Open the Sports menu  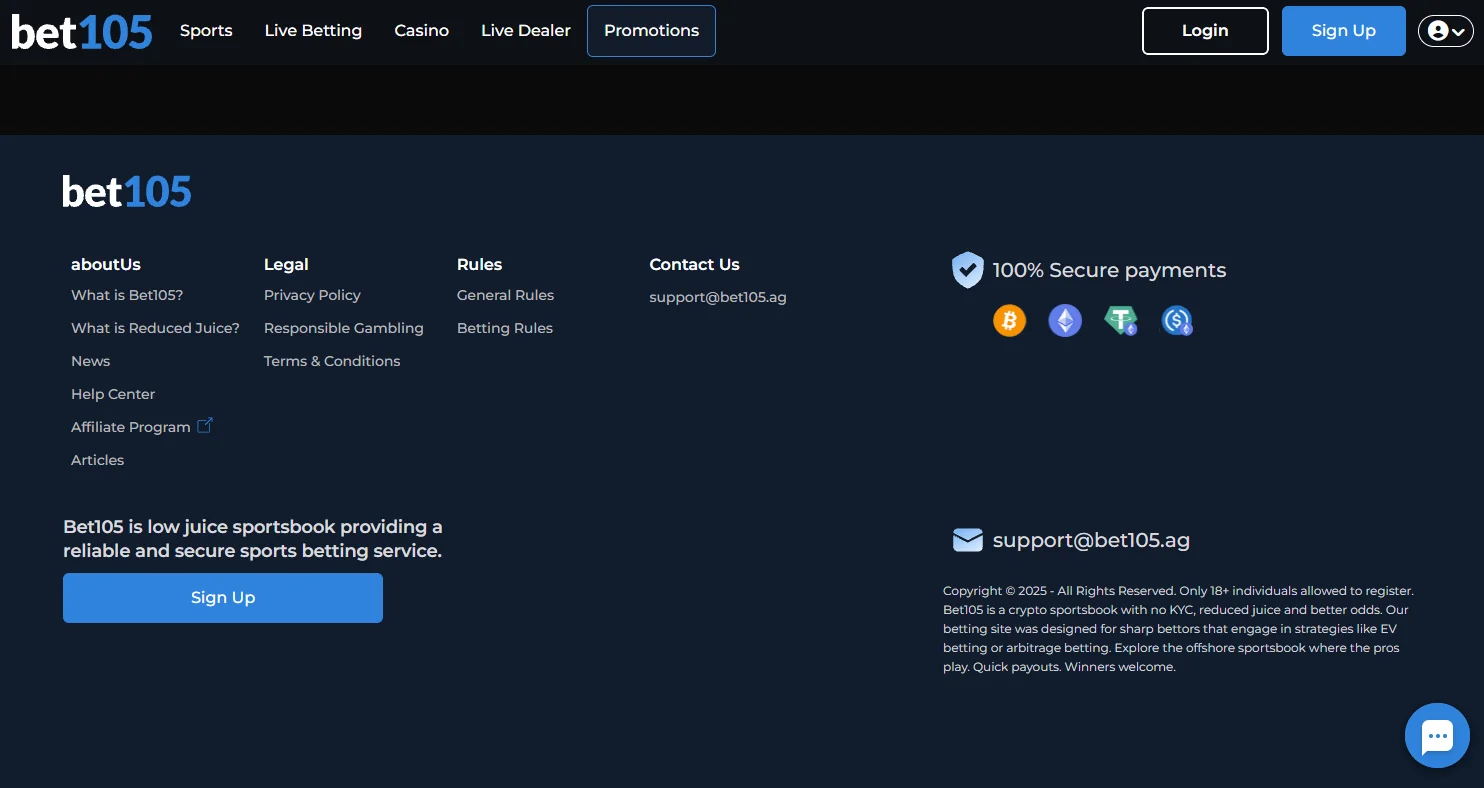(206, 31)
